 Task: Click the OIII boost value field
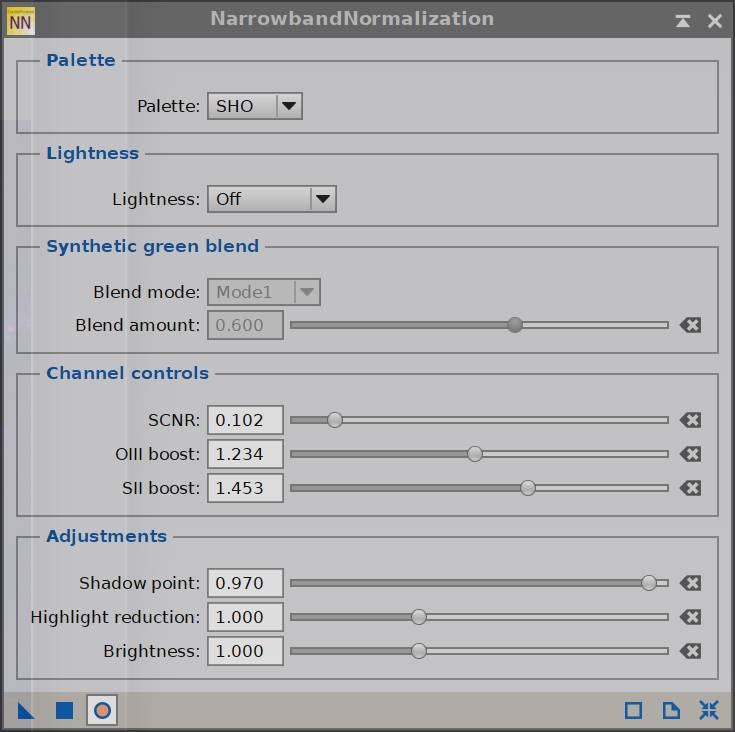click(x=245, y=454)
